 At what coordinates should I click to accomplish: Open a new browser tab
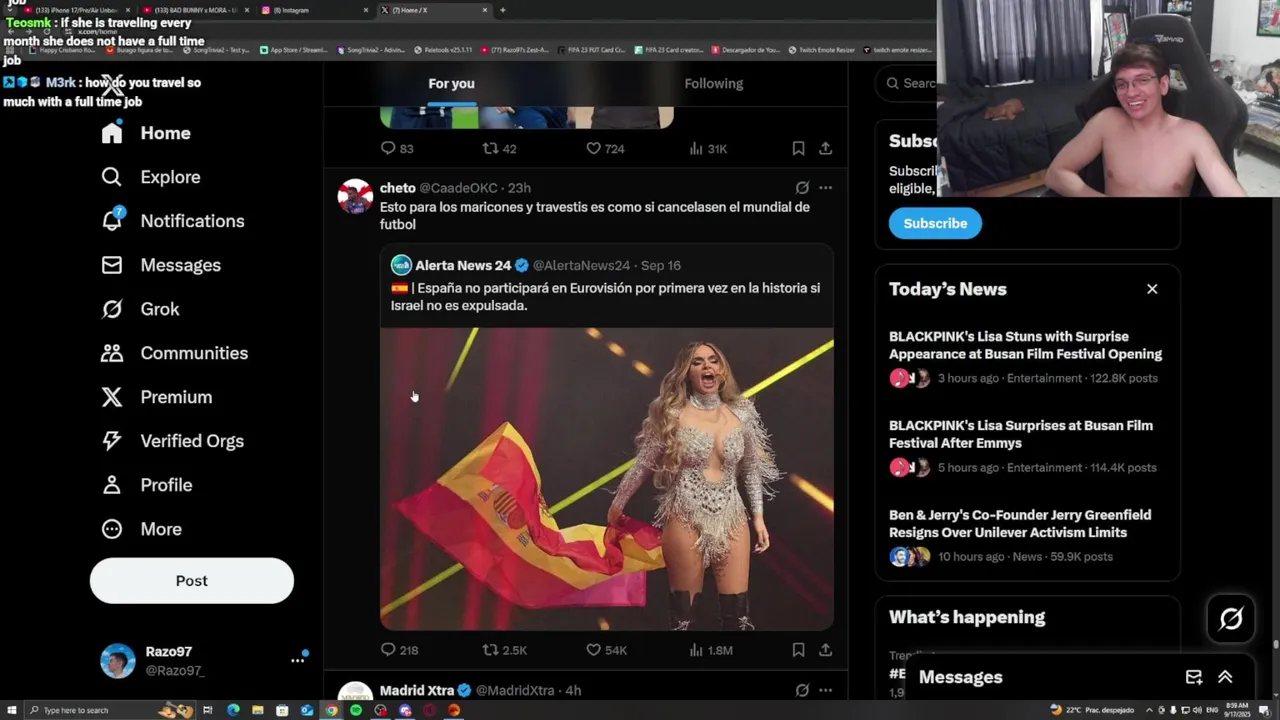[x=502, y=10]
